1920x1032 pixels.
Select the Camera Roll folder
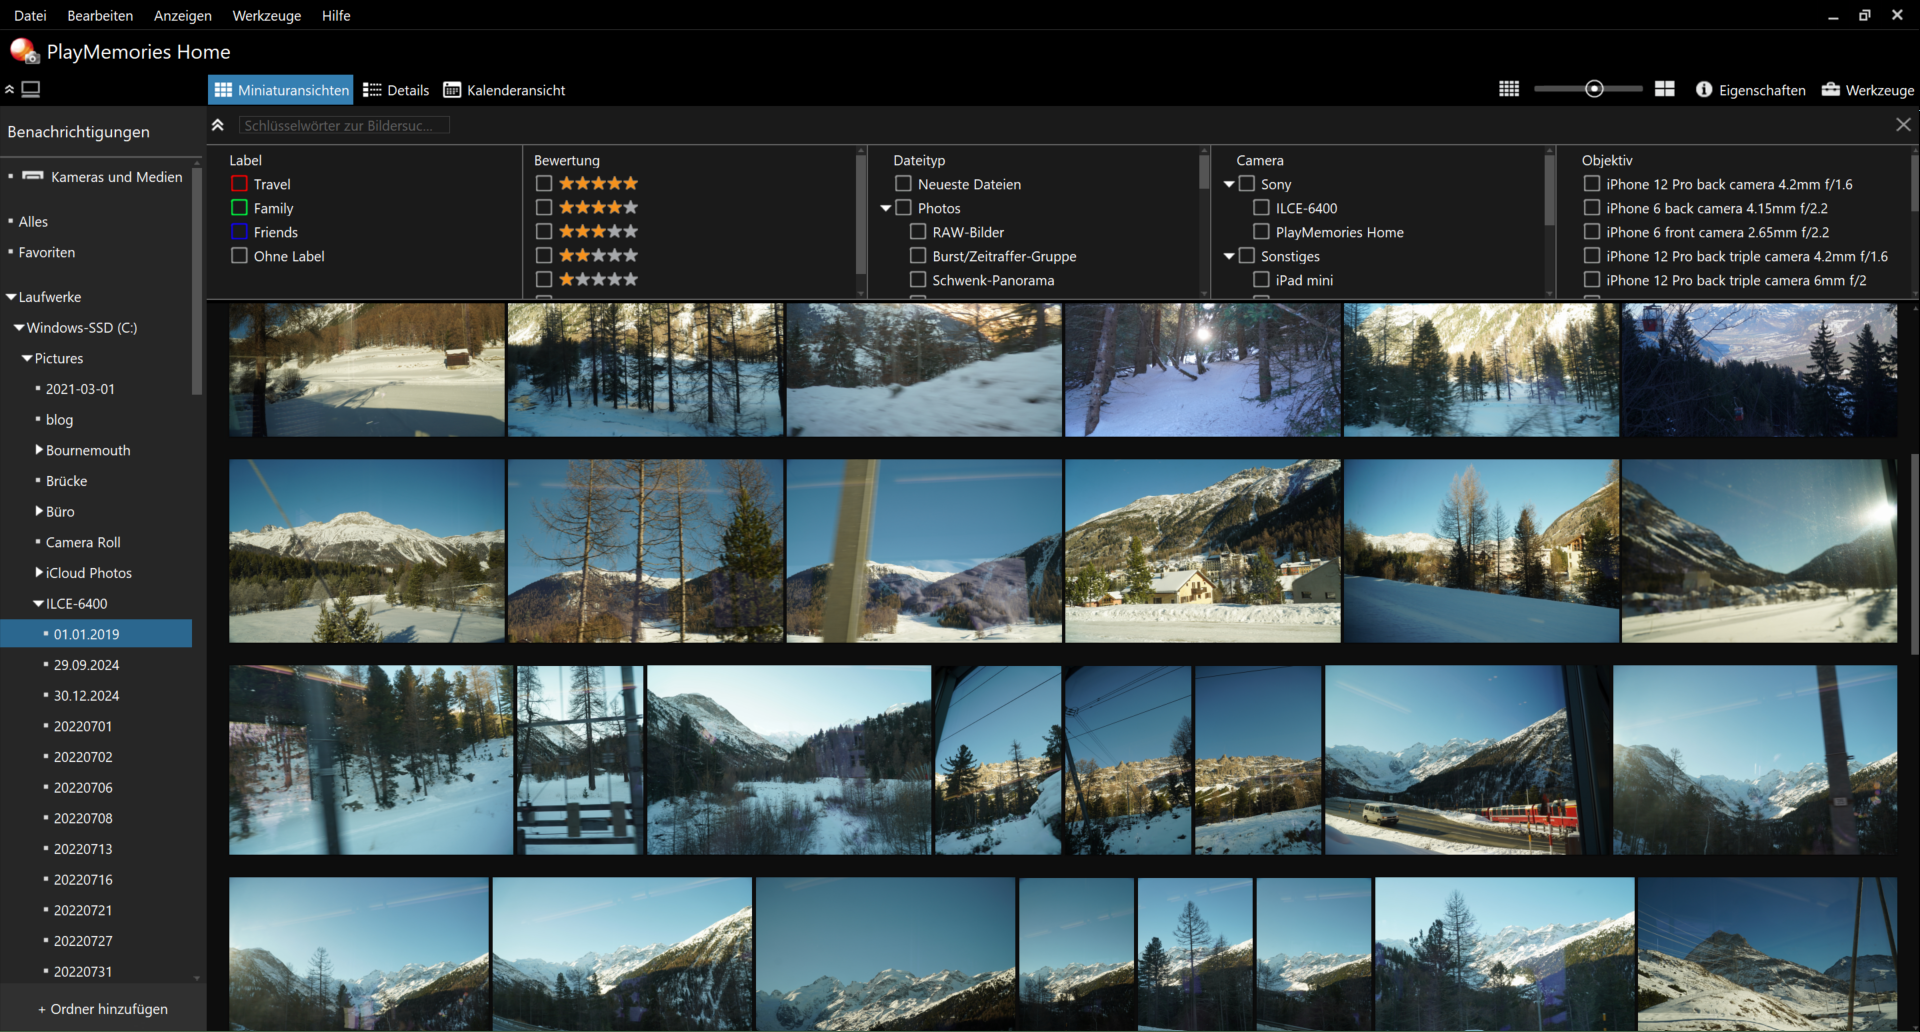pos(83,542)
